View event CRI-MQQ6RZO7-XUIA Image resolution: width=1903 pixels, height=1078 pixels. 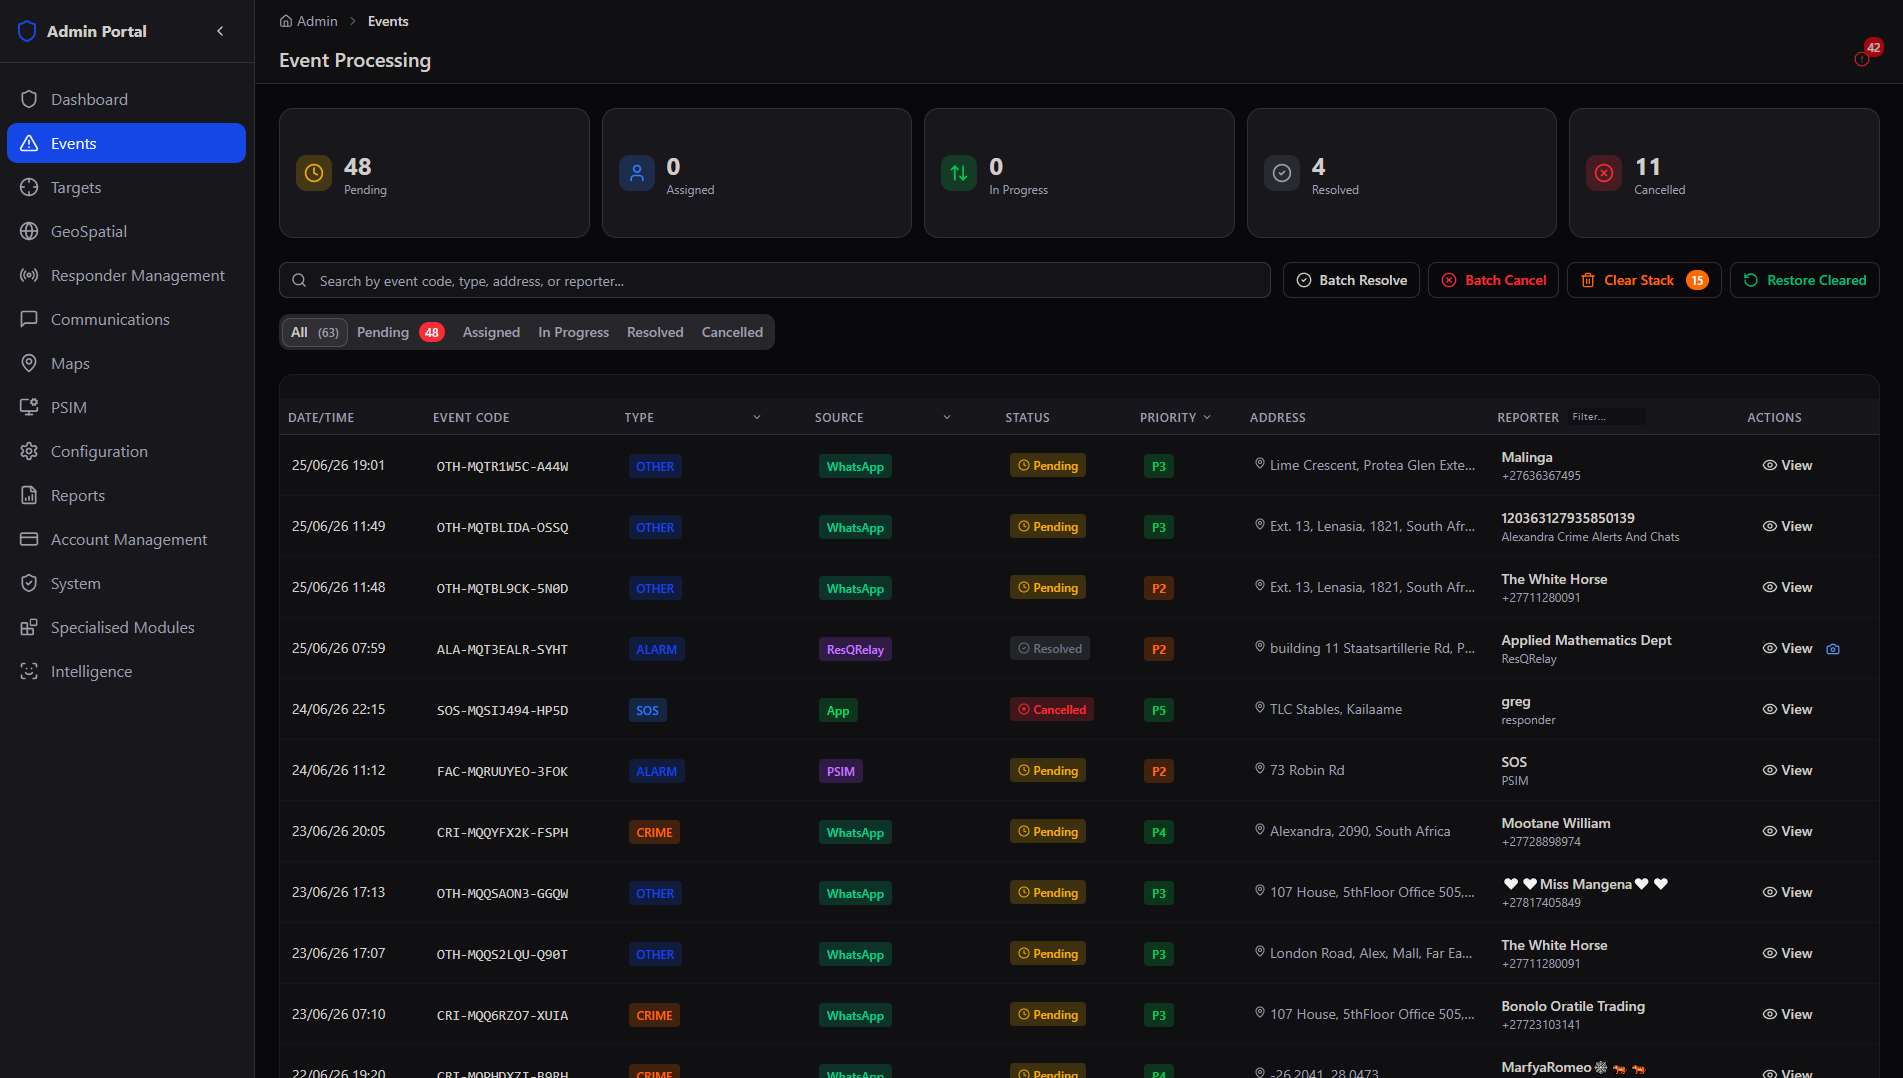(x=1787, y=1014)
